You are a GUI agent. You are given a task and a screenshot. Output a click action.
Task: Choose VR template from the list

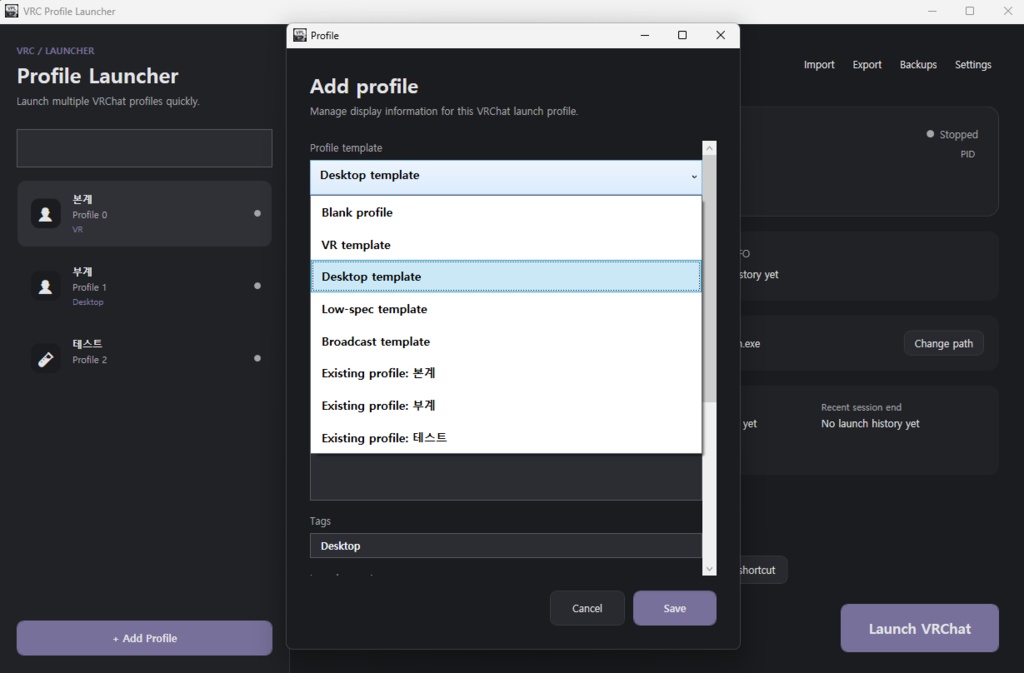coord(505,245)
